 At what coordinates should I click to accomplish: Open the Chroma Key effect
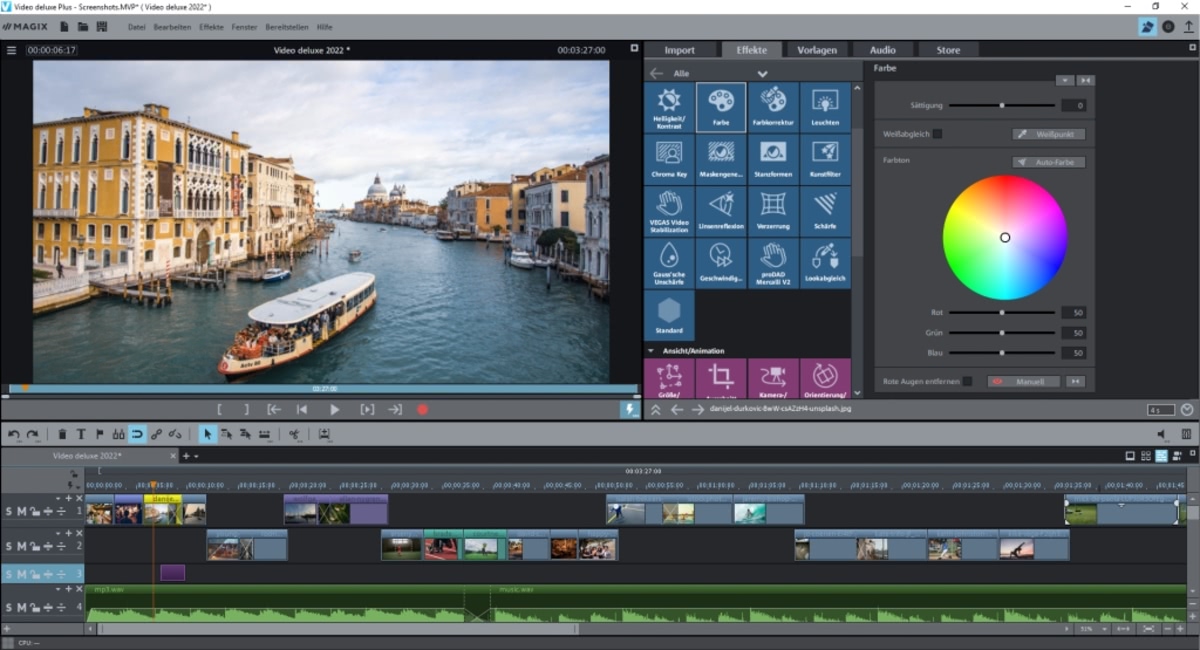click(x=669, y=160)
